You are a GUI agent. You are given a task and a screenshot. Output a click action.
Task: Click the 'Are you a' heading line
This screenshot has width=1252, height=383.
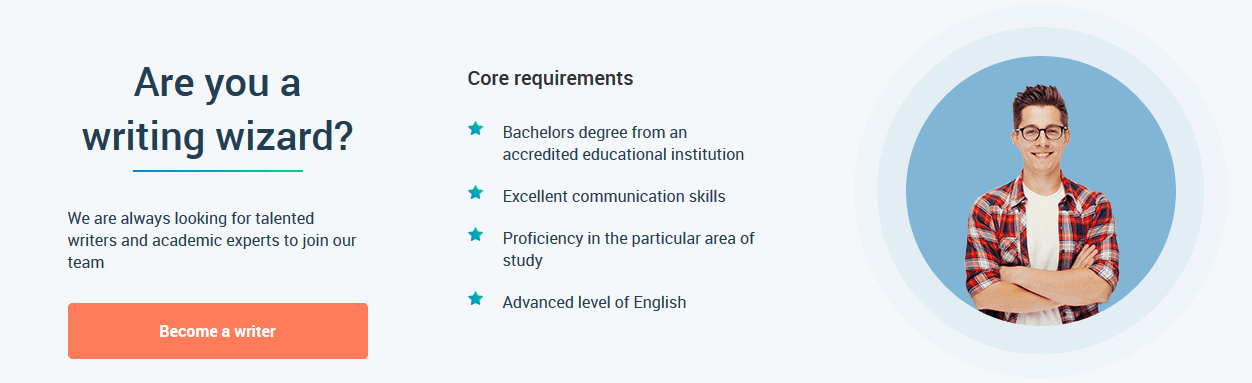coord(217,83)
